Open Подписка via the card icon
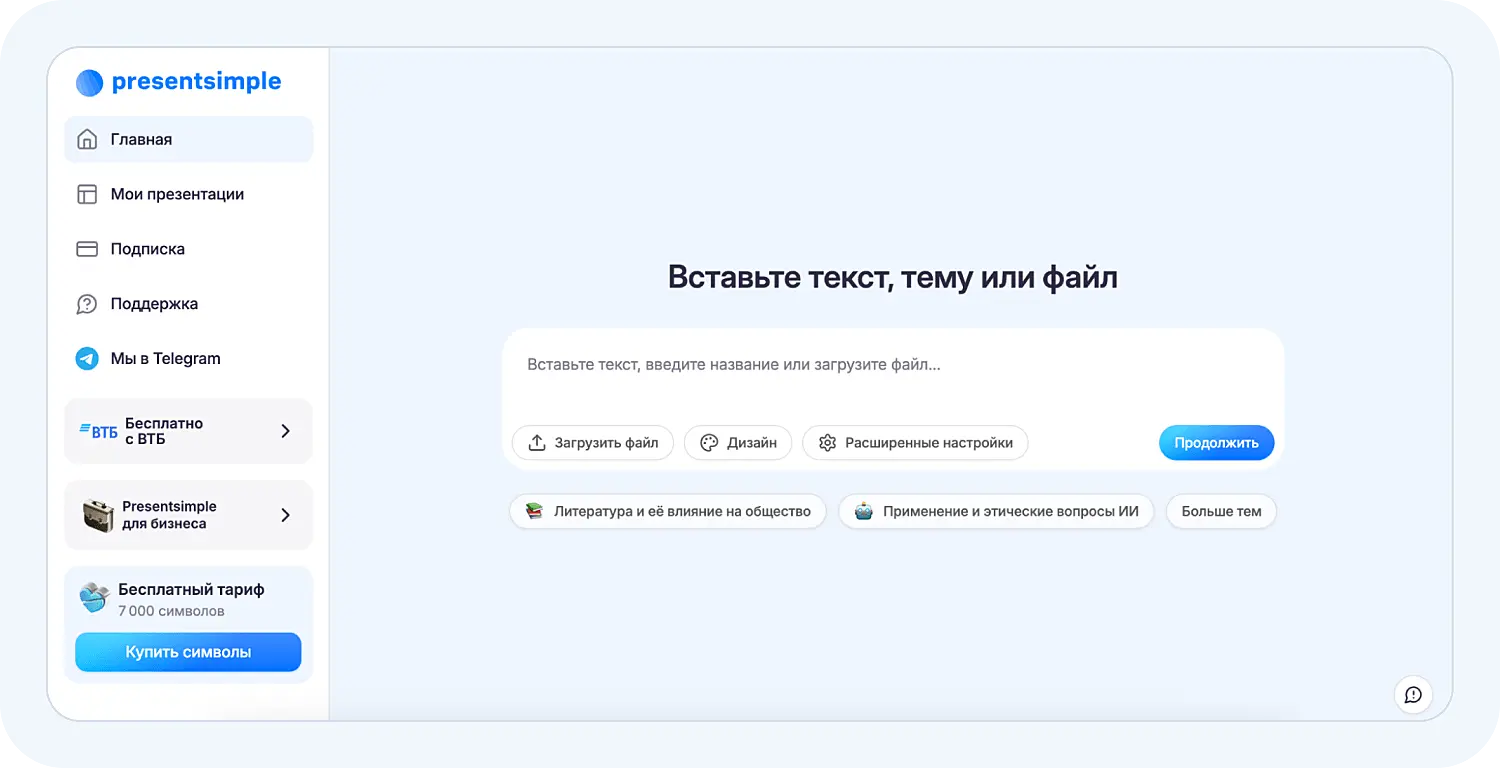Image resolution: width=1500 pixels, height=768 pixels. 88,248
